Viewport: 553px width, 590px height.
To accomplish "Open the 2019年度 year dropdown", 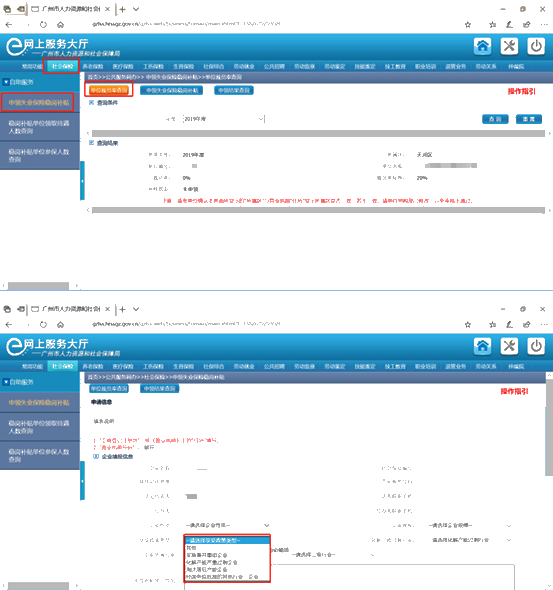I will [x=224, y=119].
